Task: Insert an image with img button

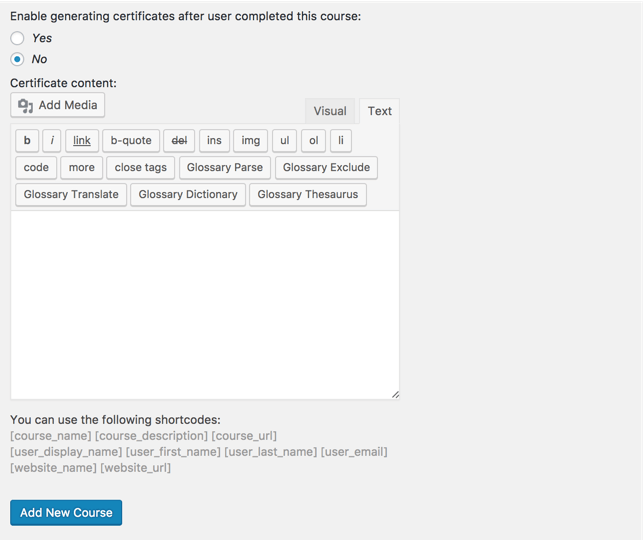Action: [251, 141]
